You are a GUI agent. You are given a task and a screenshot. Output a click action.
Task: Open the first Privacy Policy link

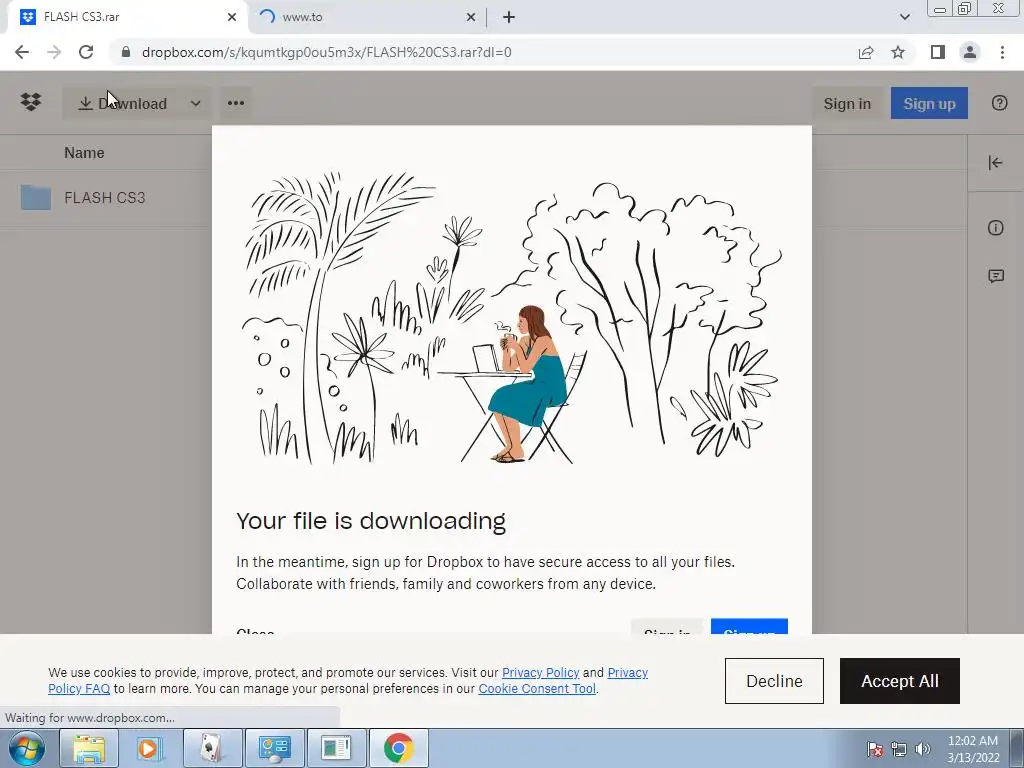tap(540, 673)
